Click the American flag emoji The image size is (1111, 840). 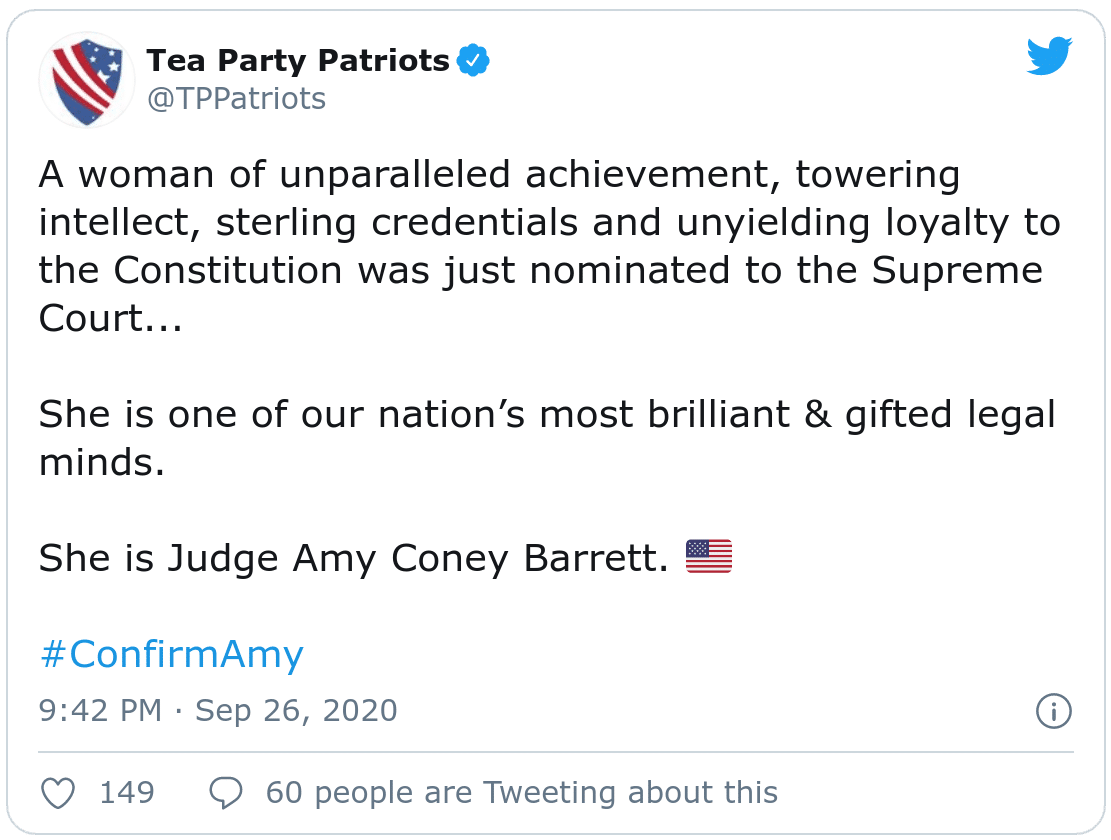click(x=709, y=557)
